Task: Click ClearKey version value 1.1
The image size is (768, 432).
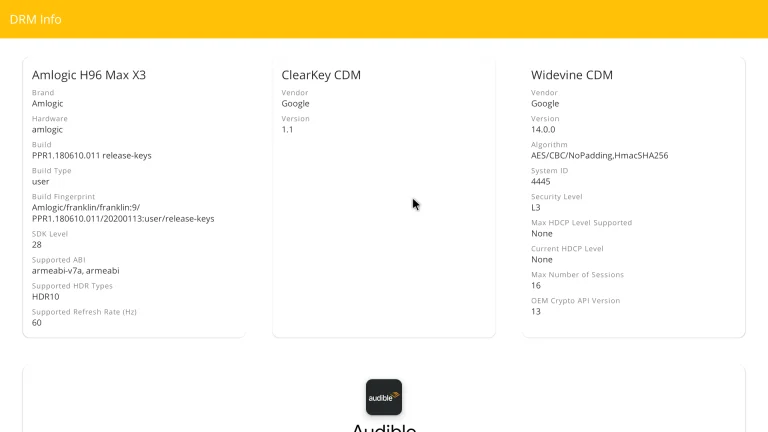Action: (x=287, y=129)
